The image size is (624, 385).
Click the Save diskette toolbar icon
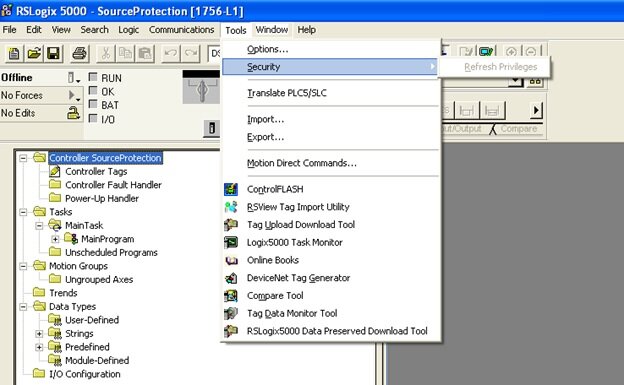(53, 53)
